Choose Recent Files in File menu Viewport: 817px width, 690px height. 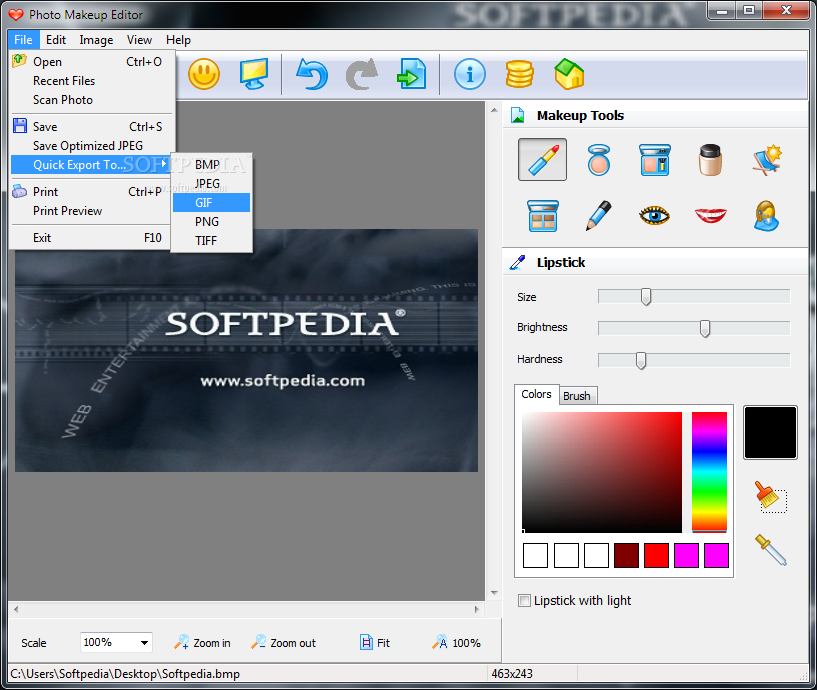93,81
